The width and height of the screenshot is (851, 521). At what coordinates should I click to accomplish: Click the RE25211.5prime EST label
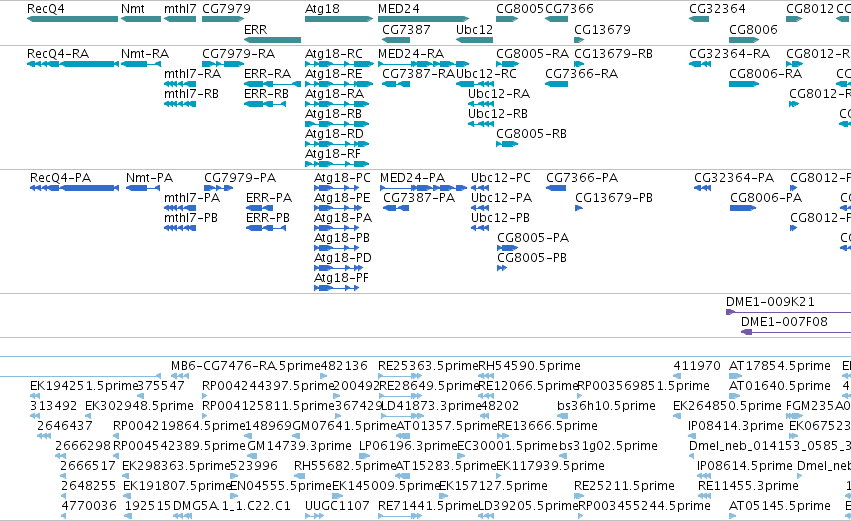tap(624, 486)
